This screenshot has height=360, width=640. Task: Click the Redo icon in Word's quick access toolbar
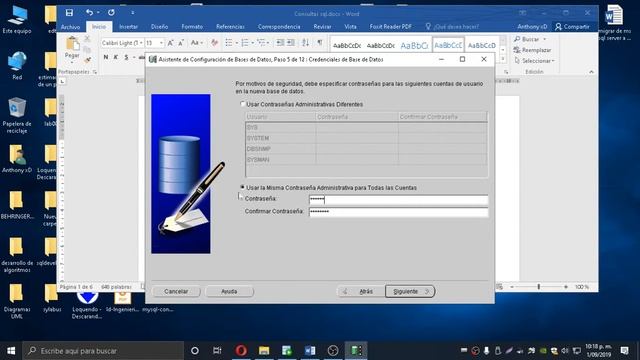tap(111, 13)
